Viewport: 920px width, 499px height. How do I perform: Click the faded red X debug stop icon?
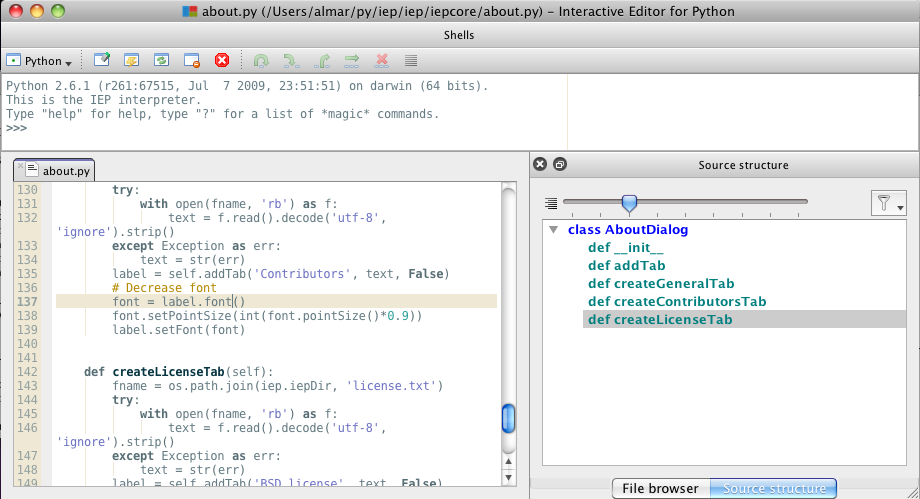pyautogui.click(x=382, y=60)
